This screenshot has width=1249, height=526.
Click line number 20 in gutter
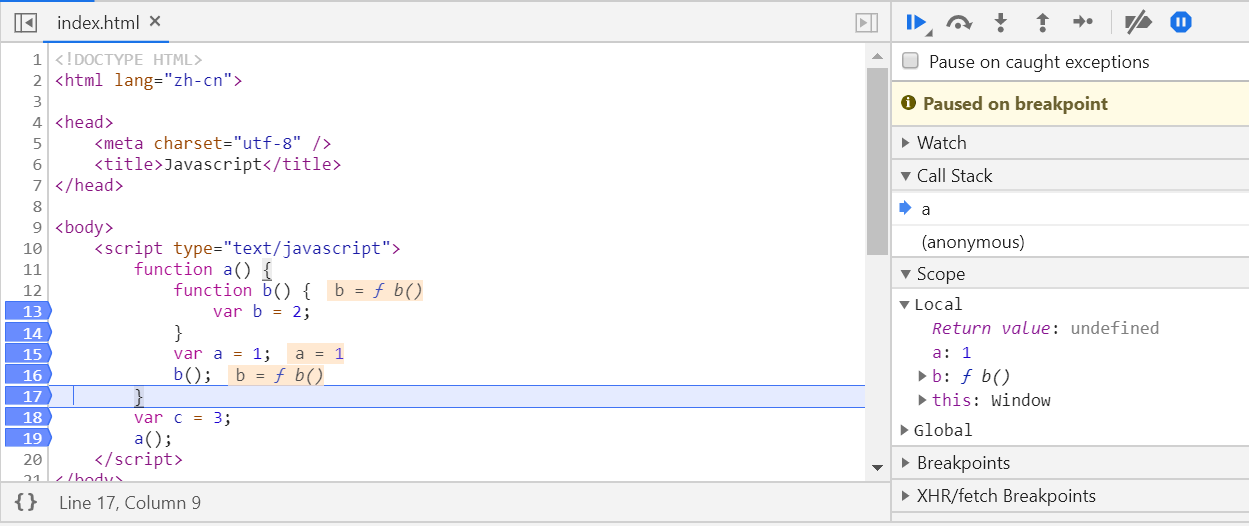[32, 459]
